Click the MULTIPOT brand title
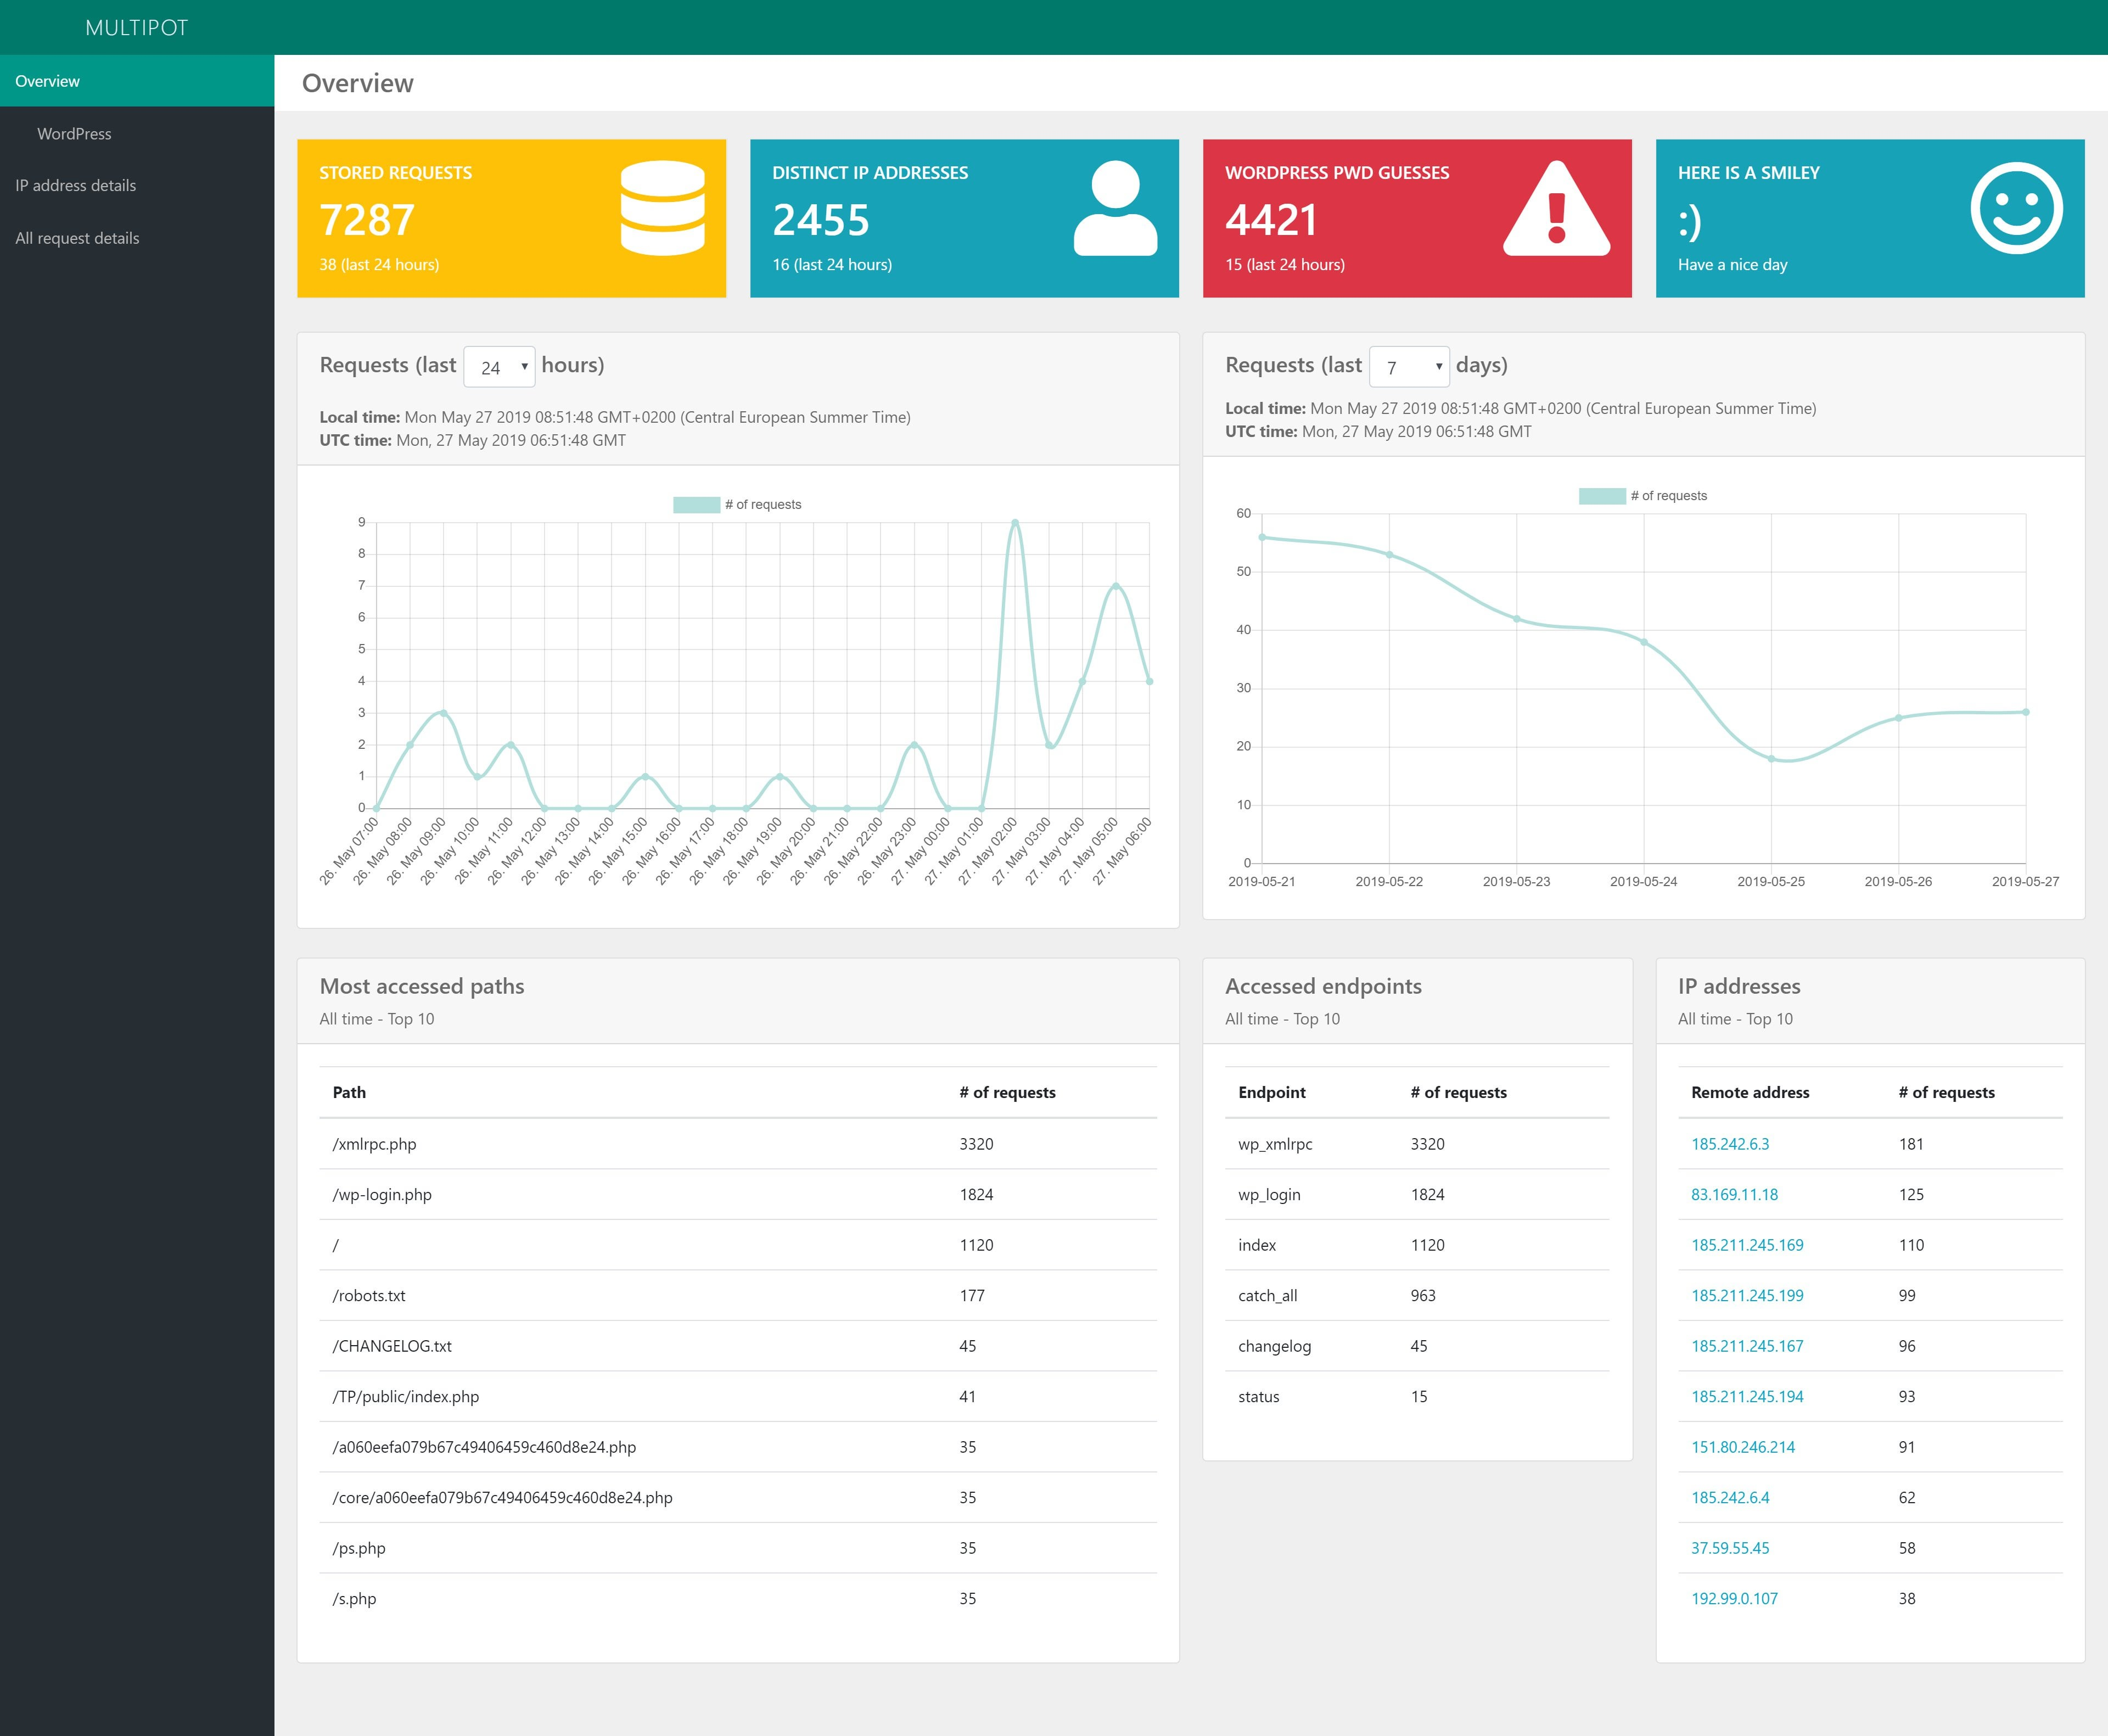The height and width of the screenshot is (1736, 2108). click(x=137, y=28)
